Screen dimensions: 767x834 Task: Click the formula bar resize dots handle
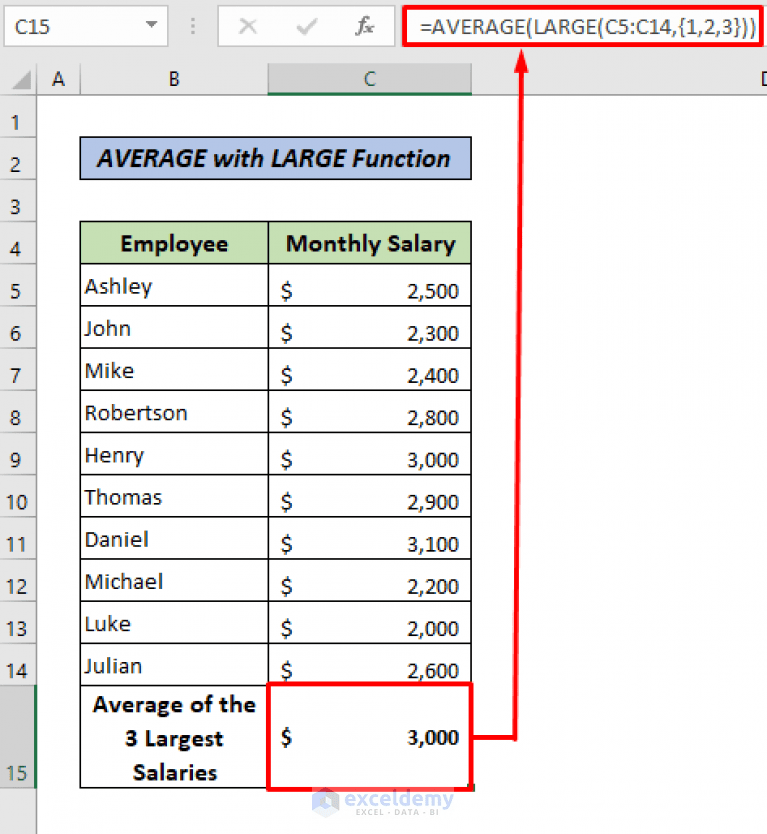[x=193, y=26]
